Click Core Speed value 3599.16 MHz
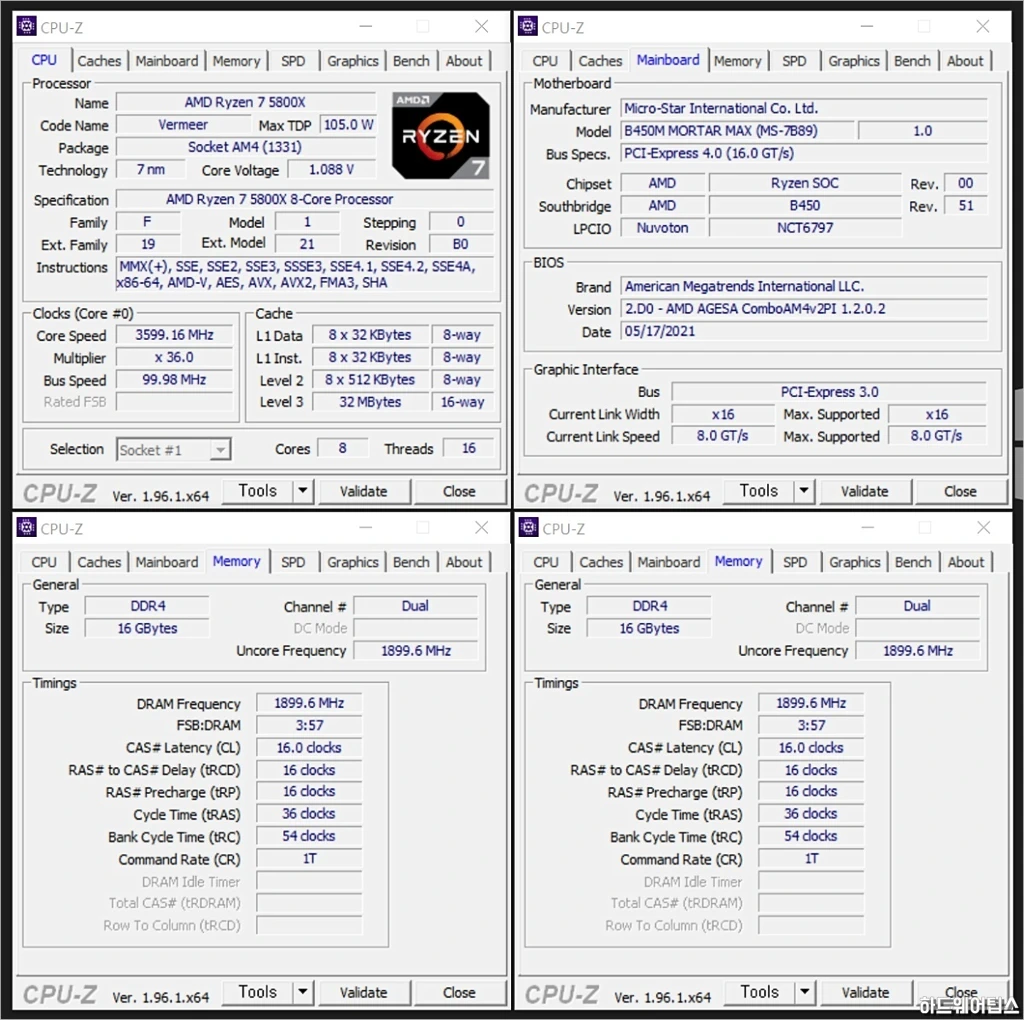 tap(174, 335)
